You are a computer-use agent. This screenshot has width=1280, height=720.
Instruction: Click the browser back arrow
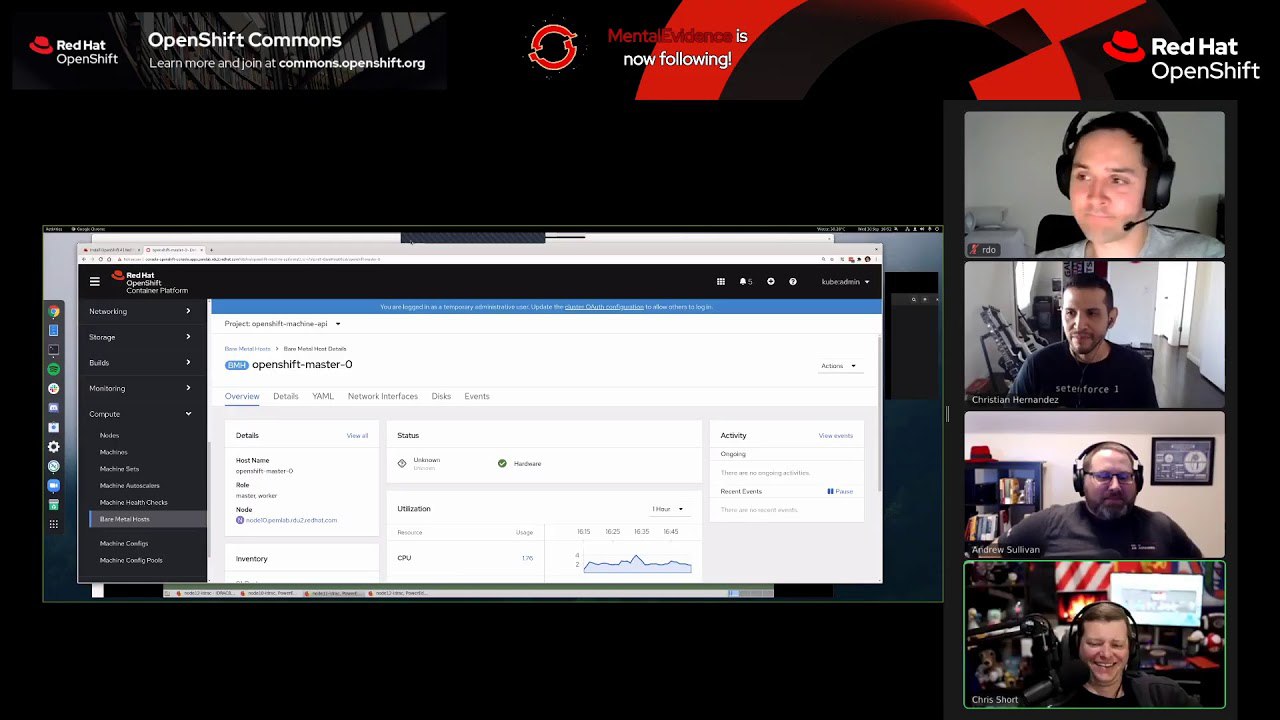pyautogui.click(x=85, y=259)
